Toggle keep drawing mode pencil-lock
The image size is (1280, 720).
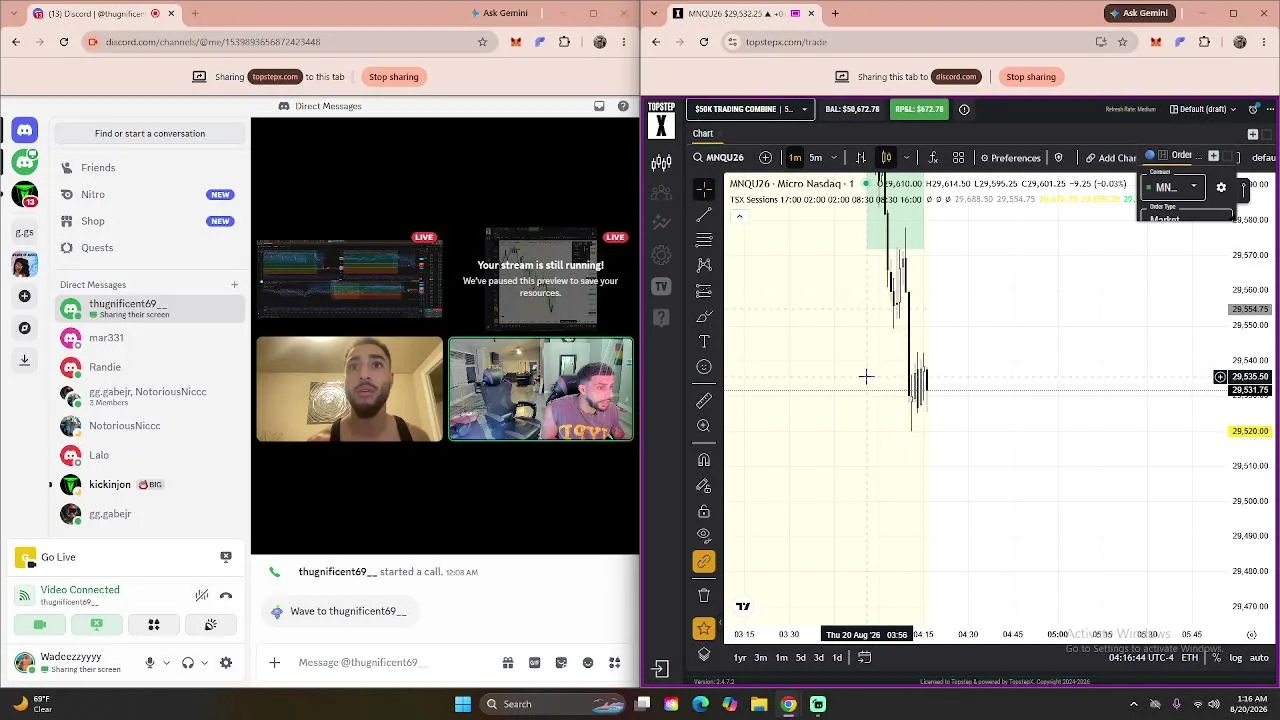point(704,486)
